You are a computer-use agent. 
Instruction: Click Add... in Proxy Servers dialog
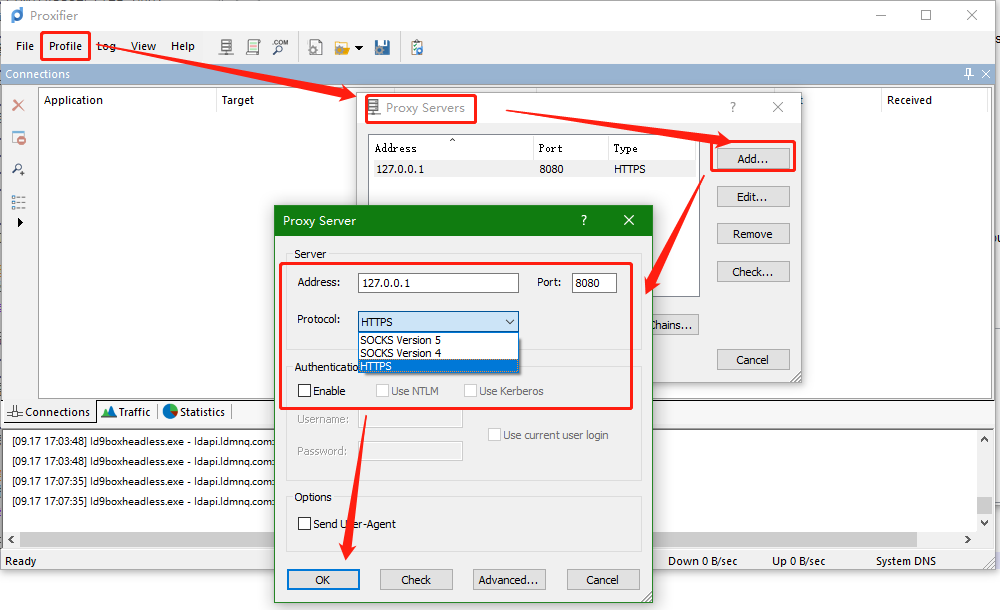pos(753,159)
